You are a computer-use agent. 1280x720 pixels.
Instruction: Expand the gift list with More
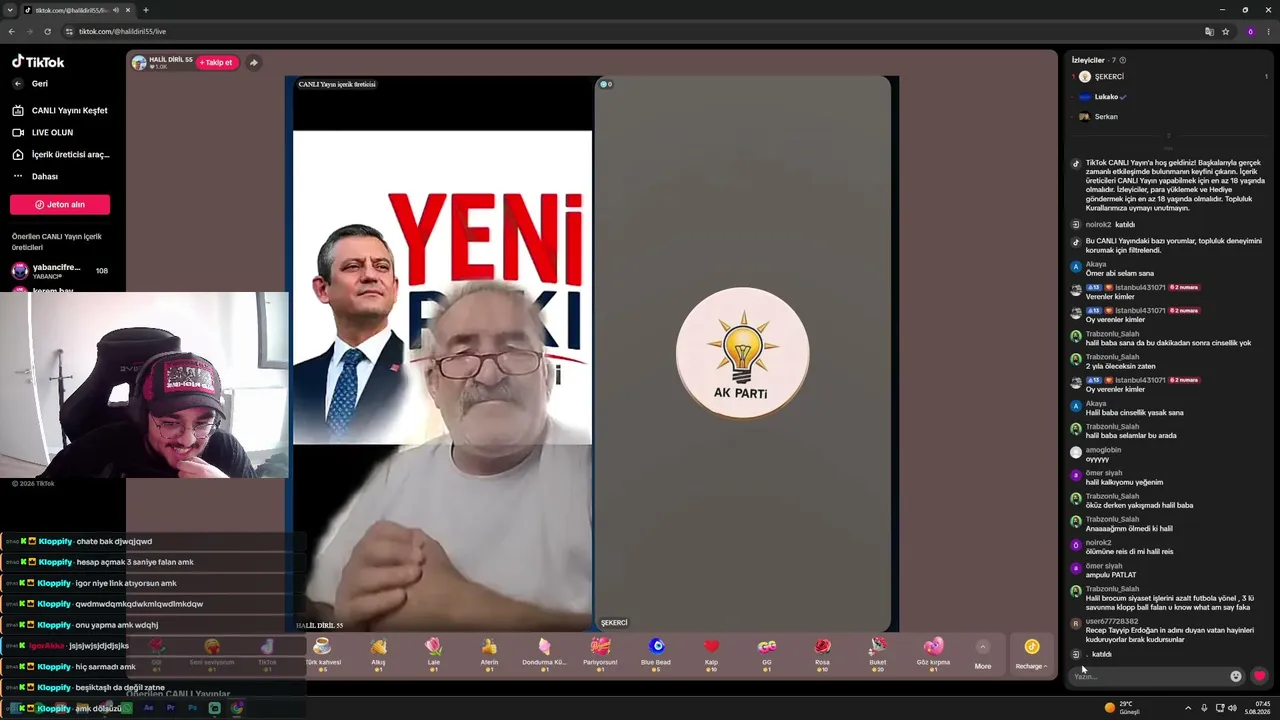pyautogui.click(x=983, y=653)
